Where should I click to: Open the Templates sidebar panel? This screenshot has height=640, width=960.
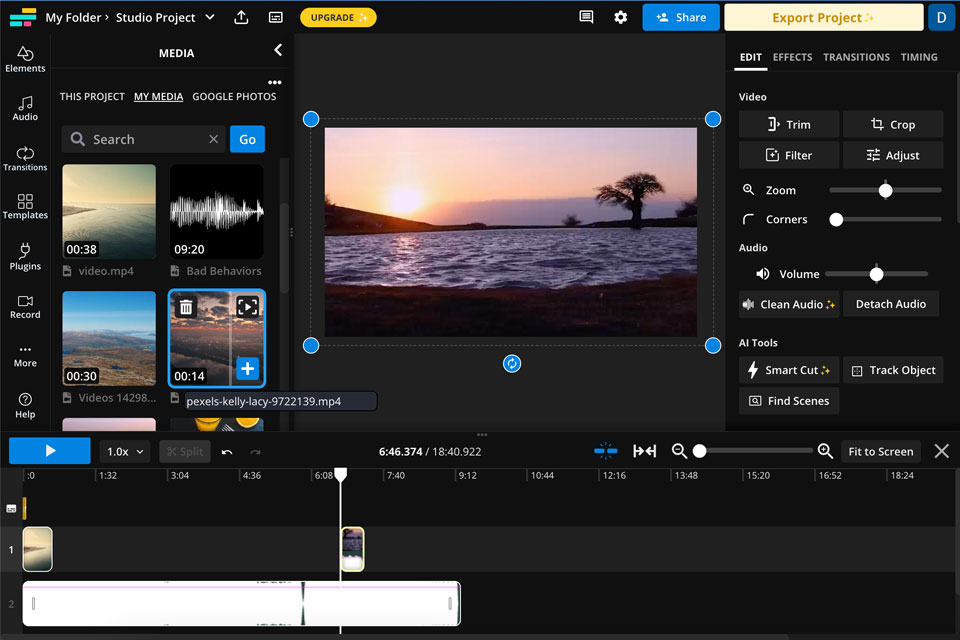25,206
